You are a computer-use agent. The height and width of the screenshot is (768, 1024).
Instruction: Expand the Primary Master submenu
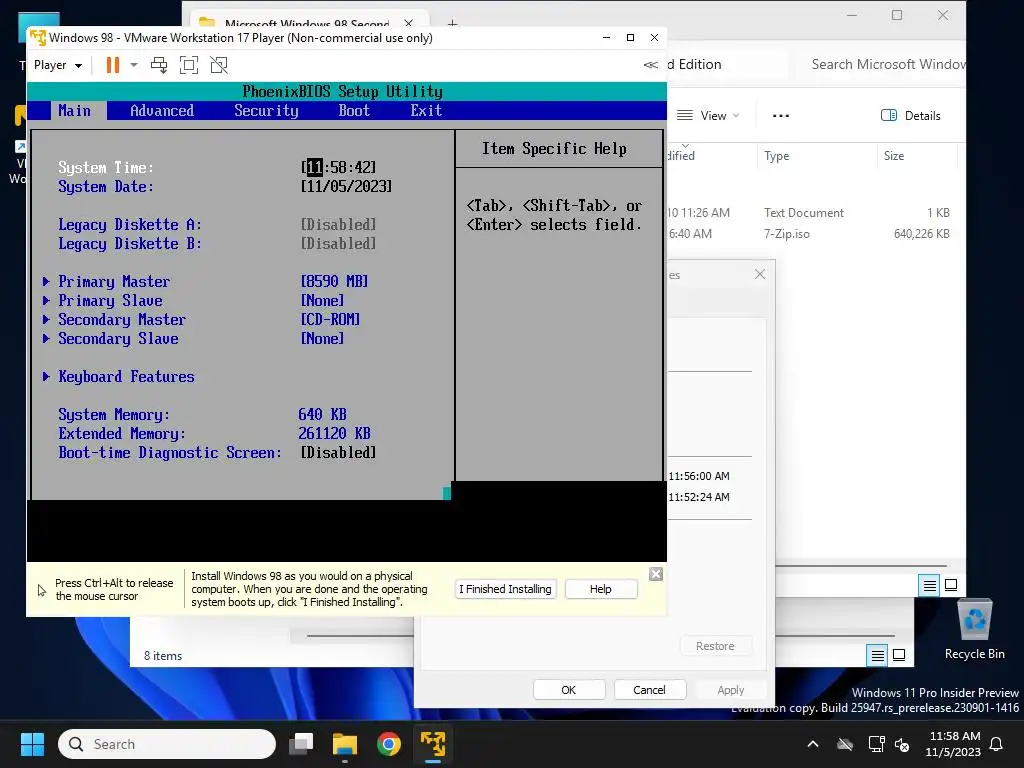(114, 281)
